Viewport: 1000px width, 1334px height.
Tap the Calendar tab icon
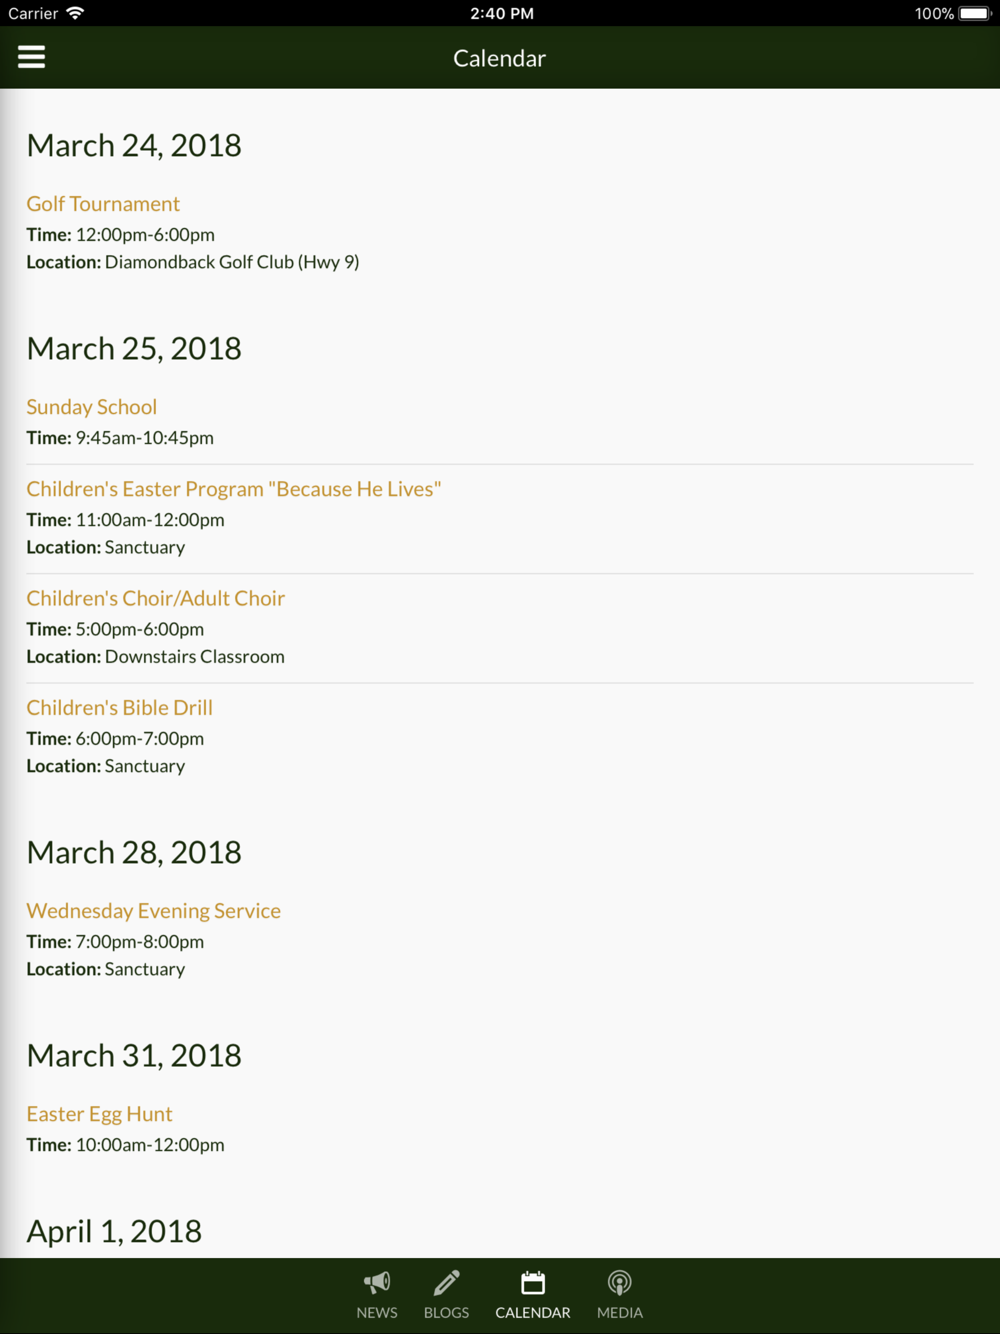point(533,1282)
